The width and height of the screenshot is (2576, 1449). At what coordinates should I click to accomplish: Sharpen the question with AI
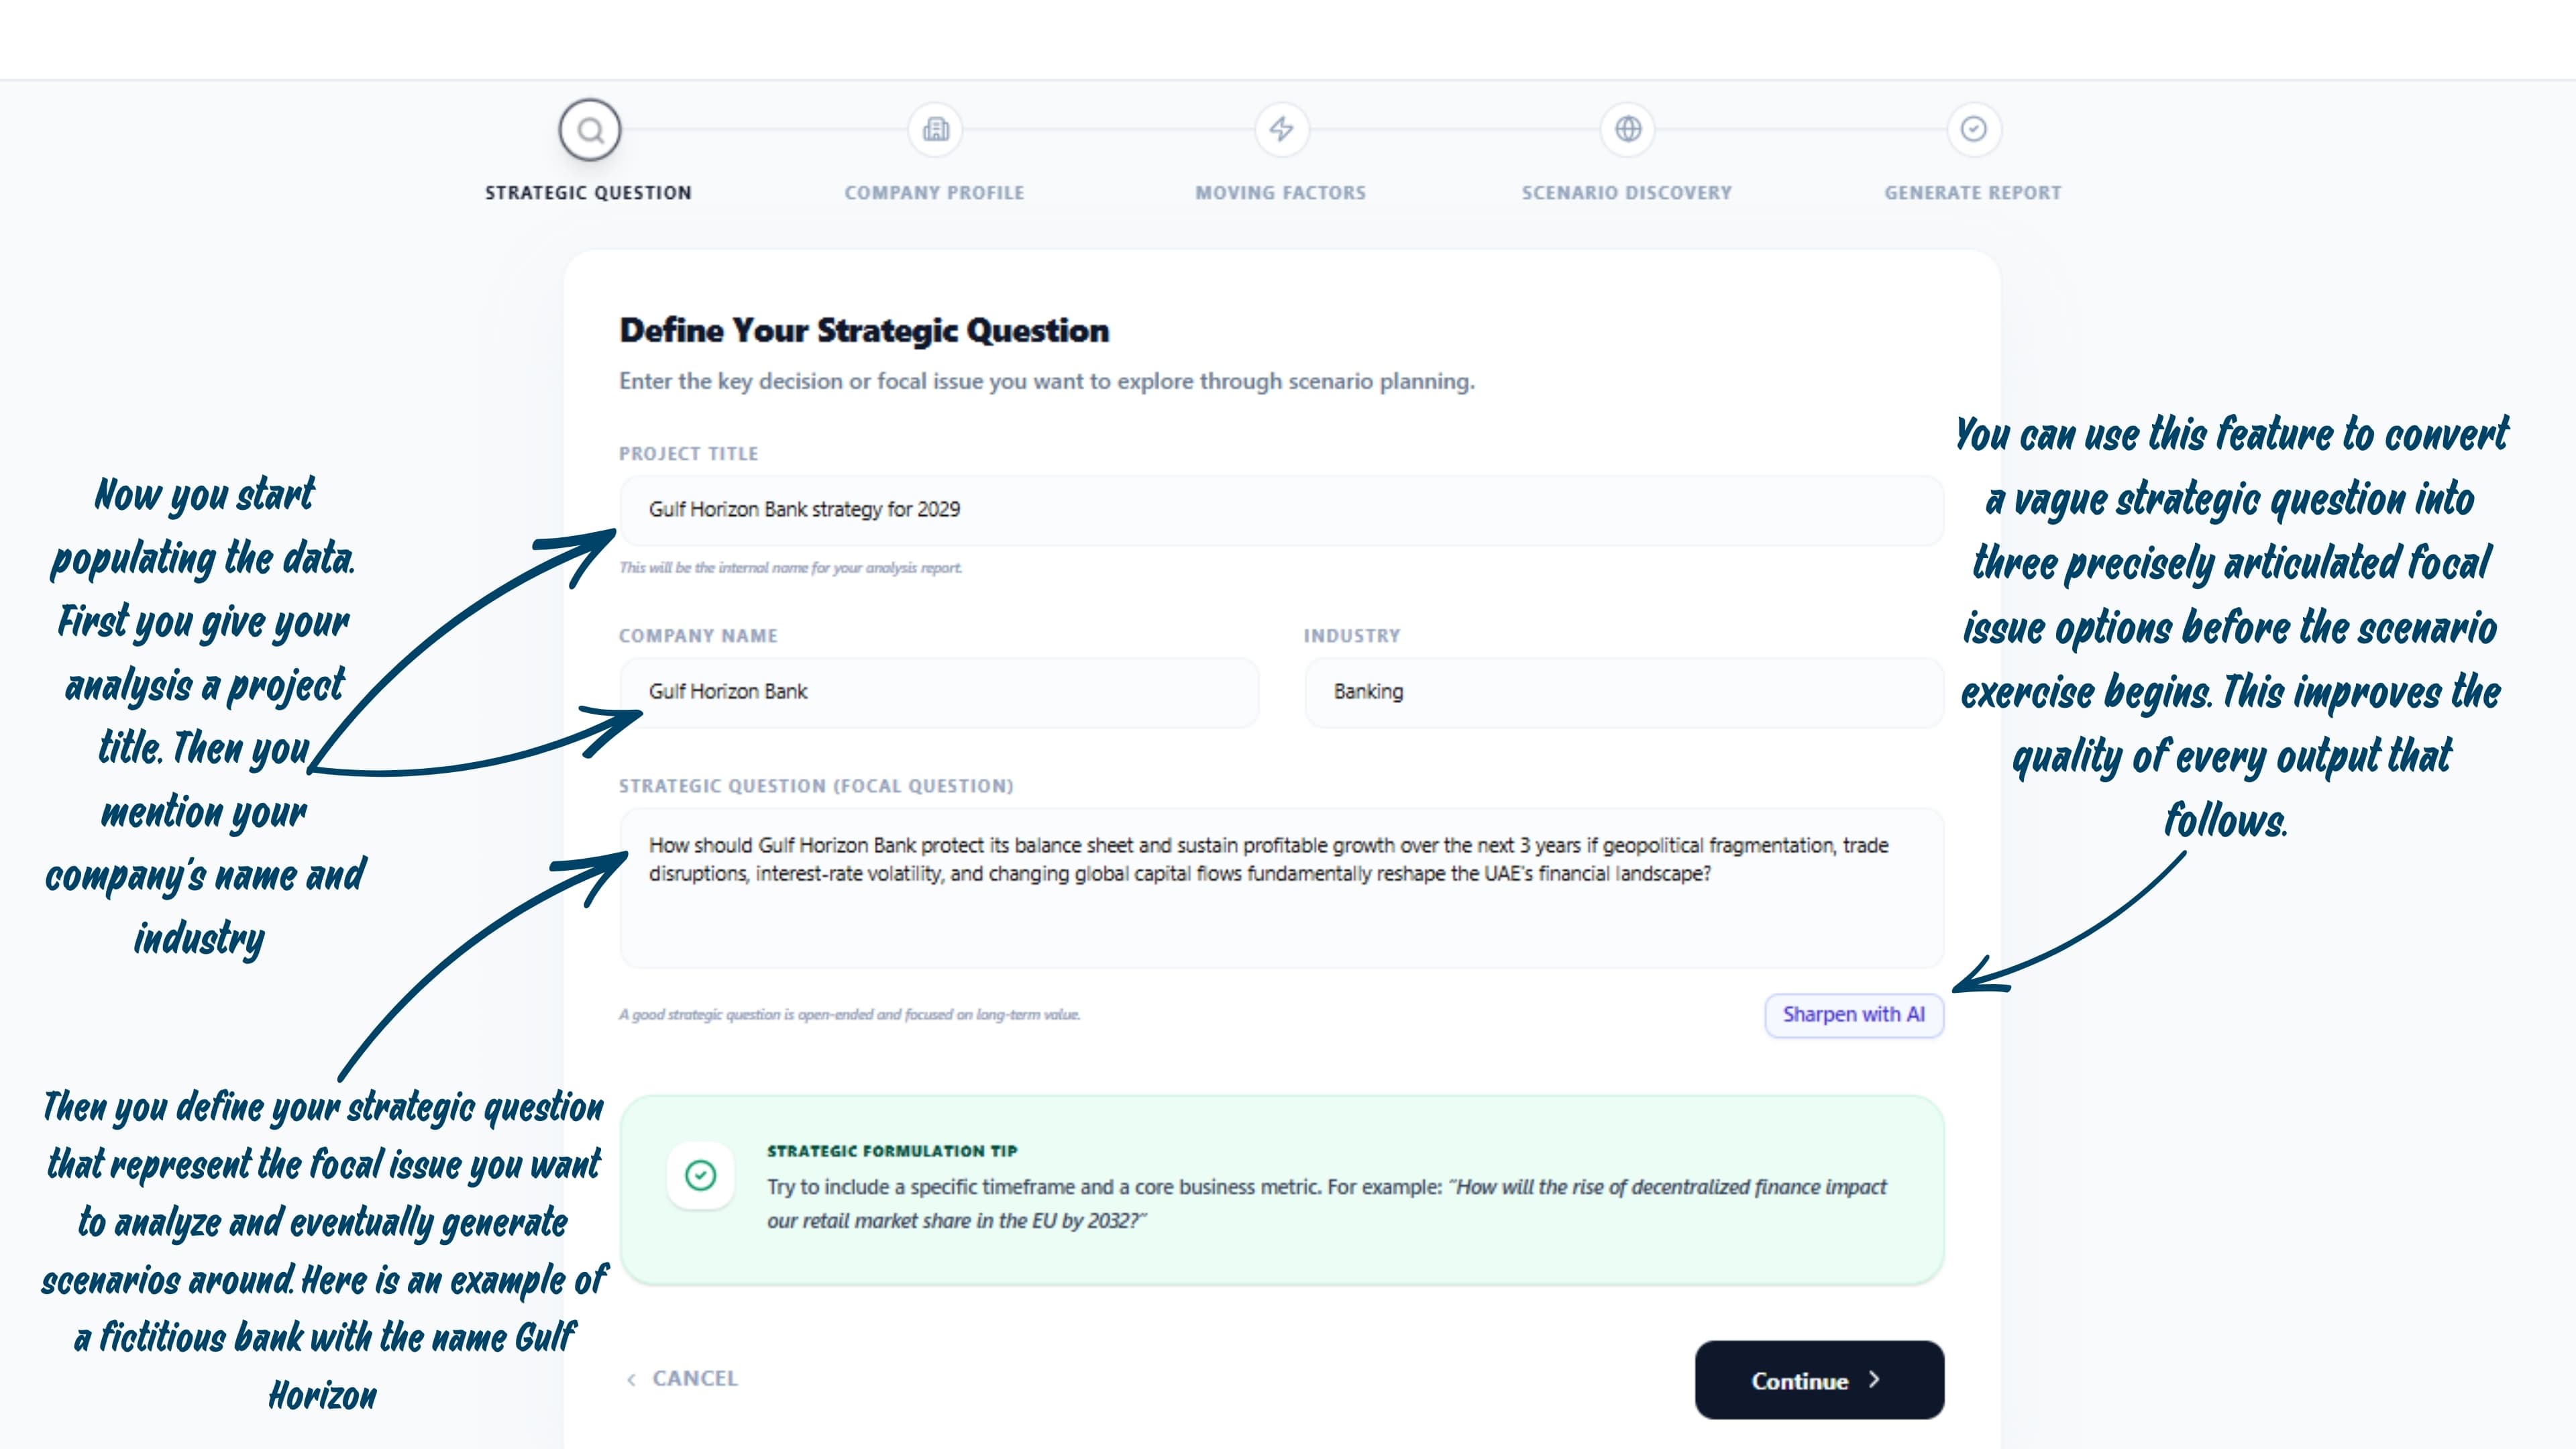pyautogui.click(x=1854, y=1015)
